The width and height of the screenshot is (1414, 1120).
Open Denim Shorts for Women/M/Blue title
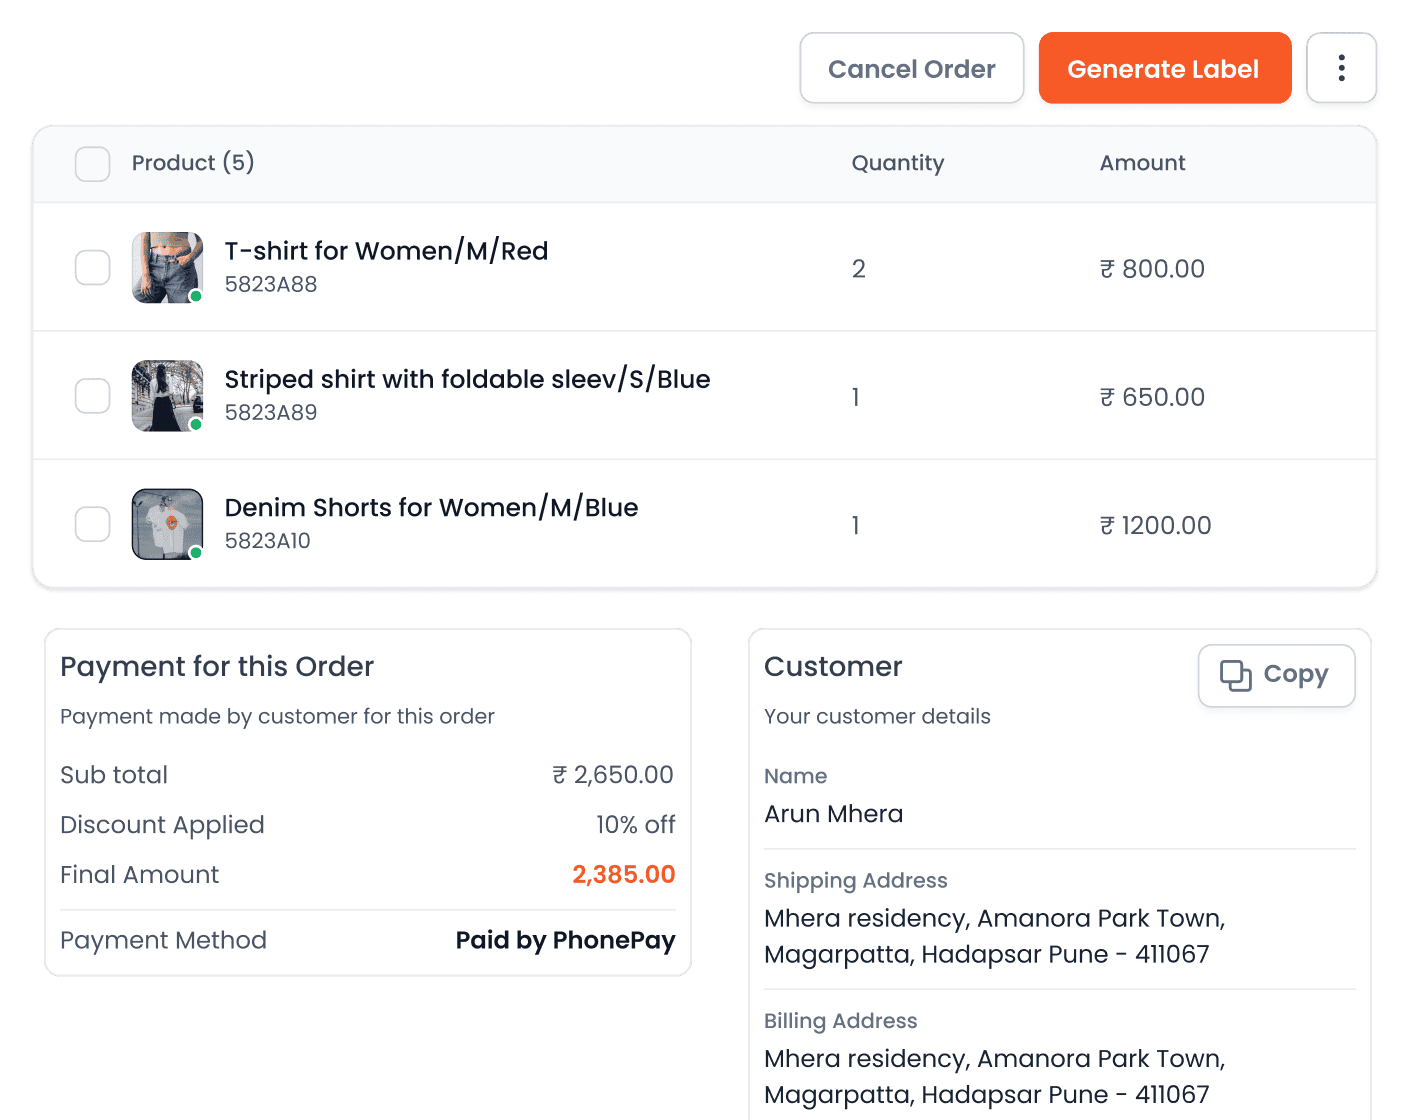point(431,508)
